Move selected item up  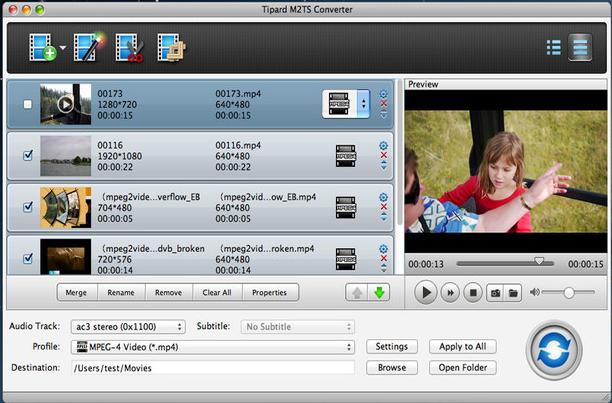pos(357,293)
